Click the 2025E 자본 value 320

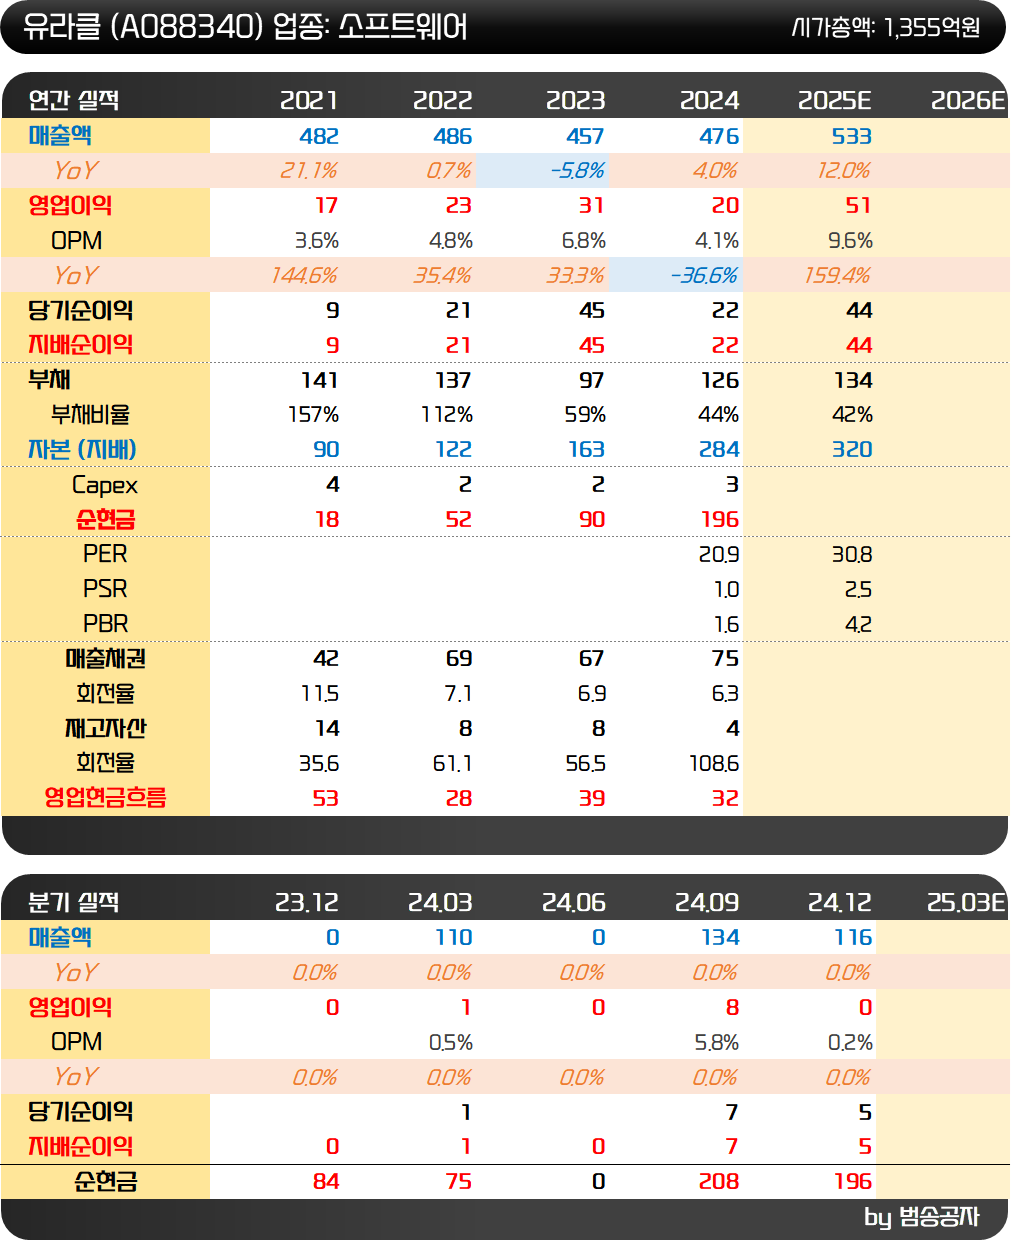852,450
